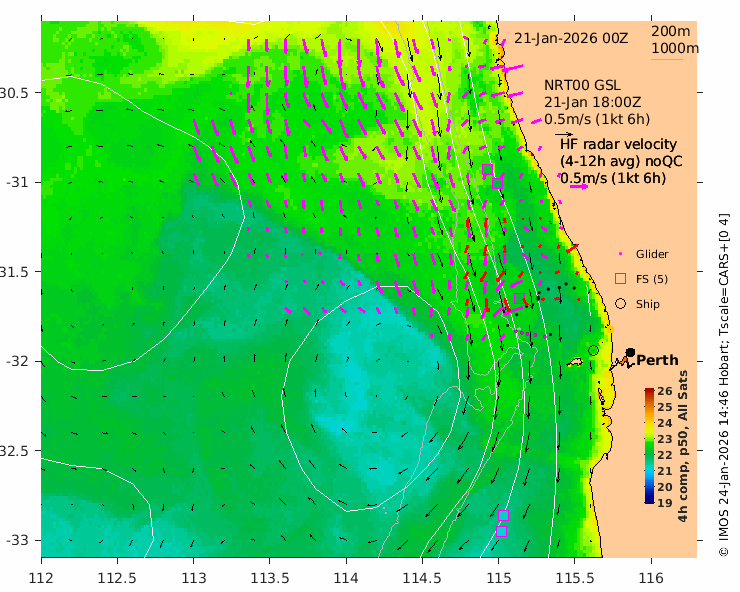Click the magenta HF radar scale arrow

579,186
